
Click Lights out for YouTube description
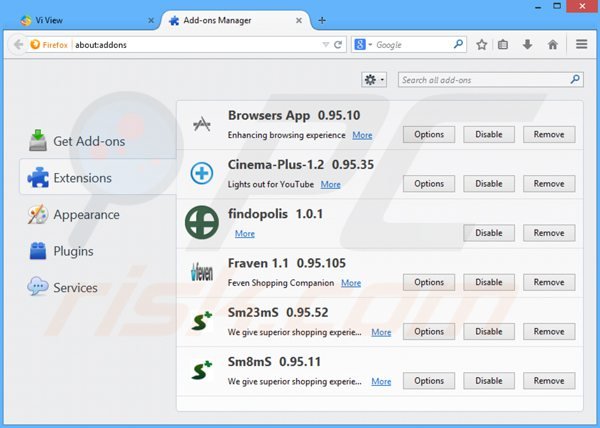click(x=271, y=184)
